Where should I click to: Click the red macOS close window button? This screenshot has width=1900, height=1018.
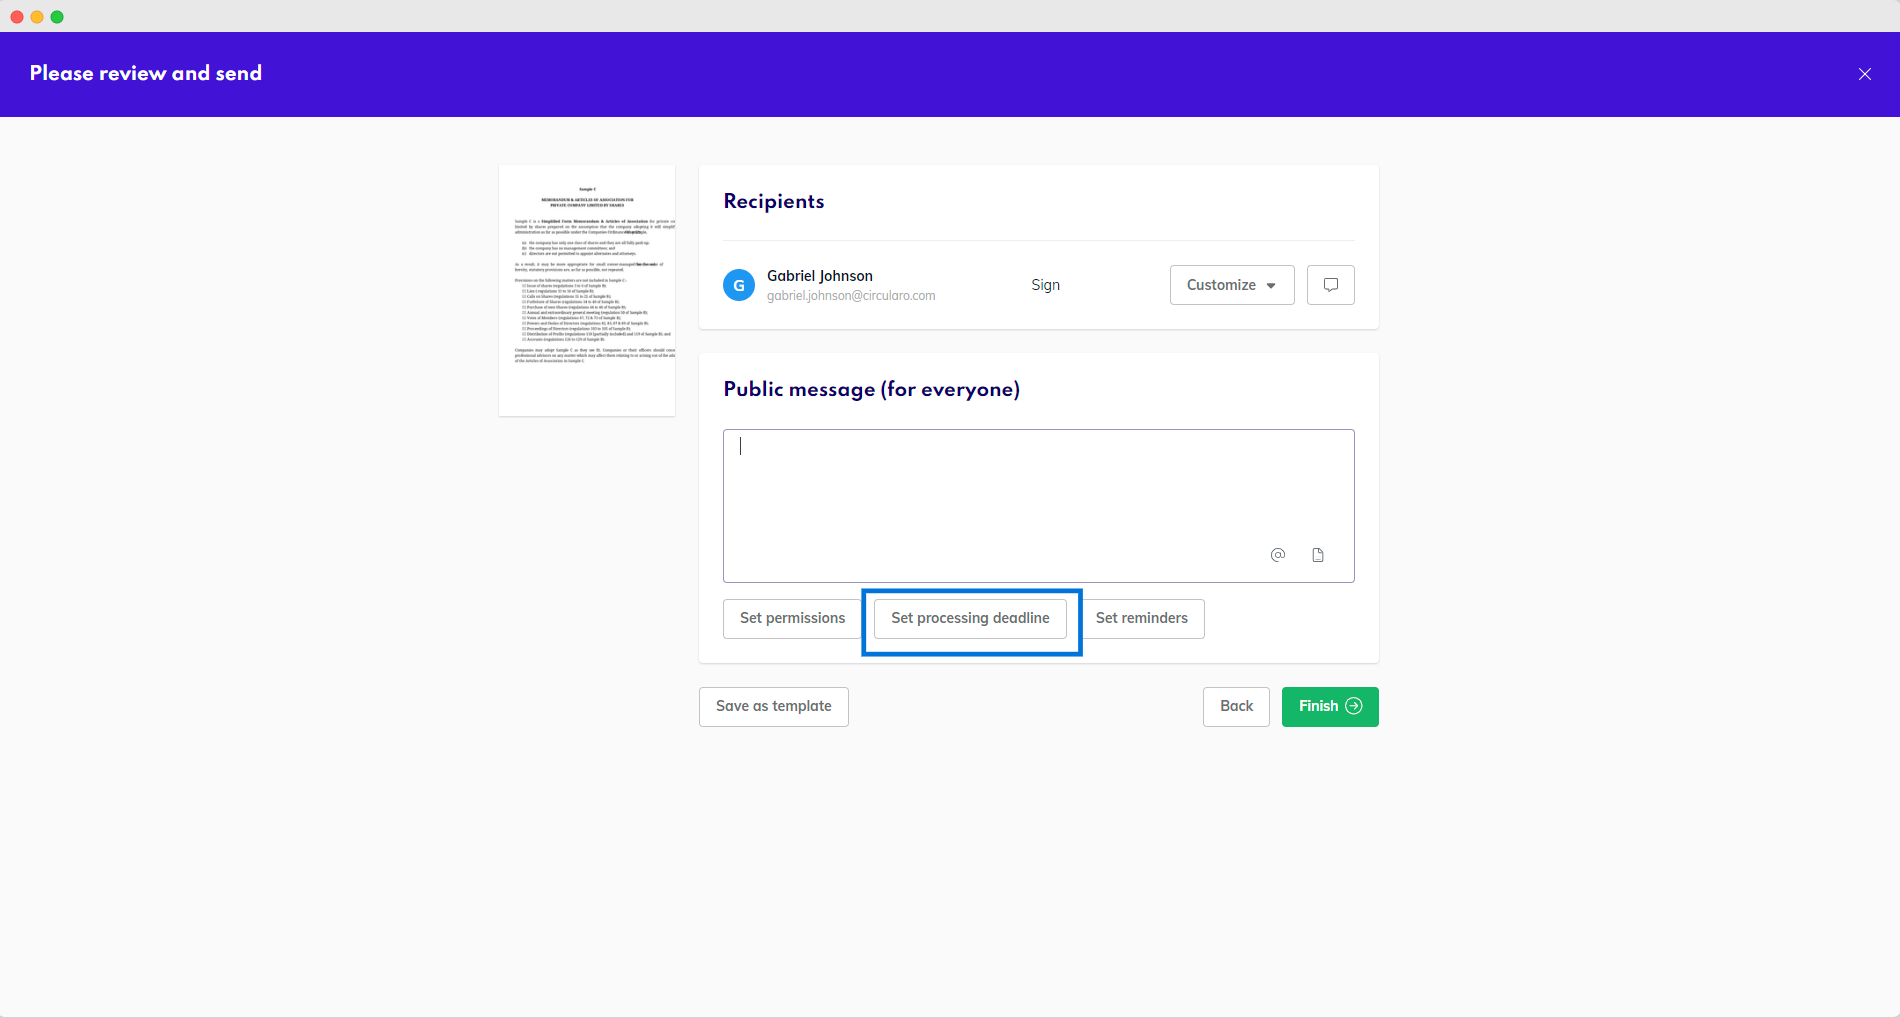point(17,17)
